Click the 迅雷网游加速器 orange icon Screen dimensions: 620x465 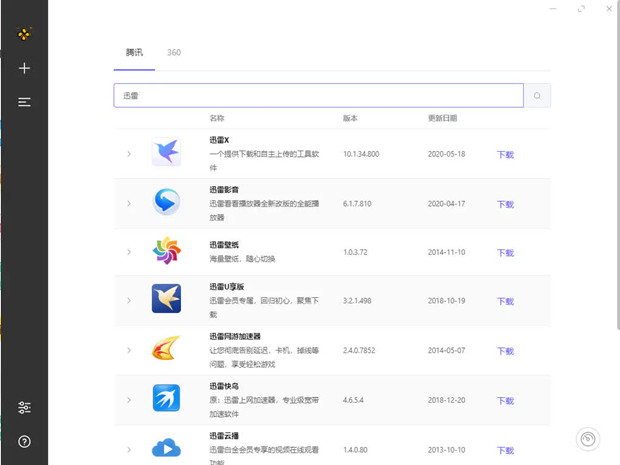166,348
